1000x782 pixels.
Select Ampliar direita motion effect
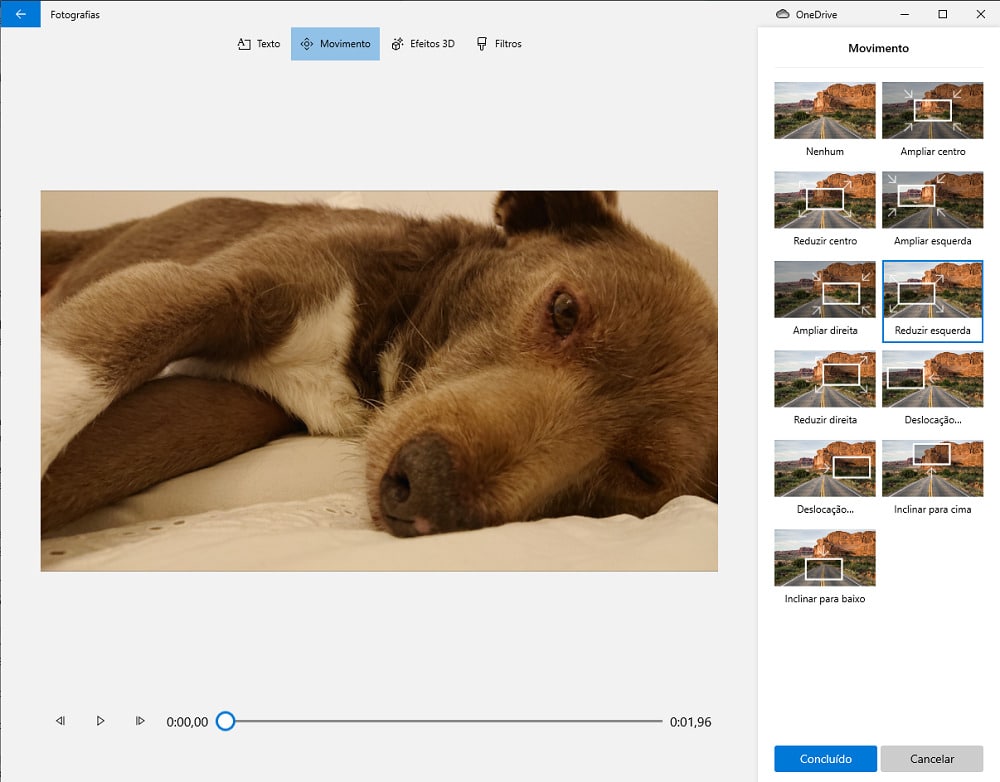tap(825, 290)
